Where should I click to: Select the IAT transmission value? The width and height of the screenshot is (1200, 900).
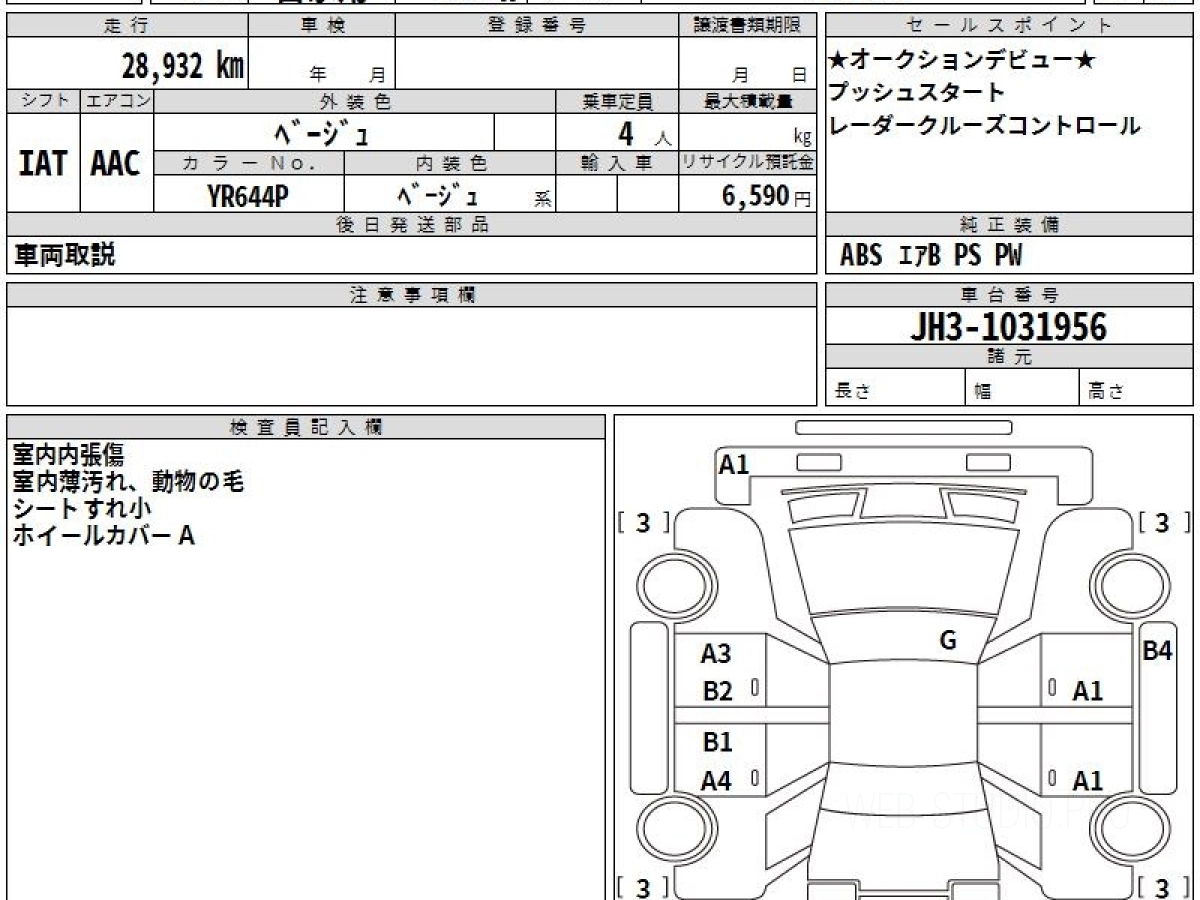pos(43,164)
